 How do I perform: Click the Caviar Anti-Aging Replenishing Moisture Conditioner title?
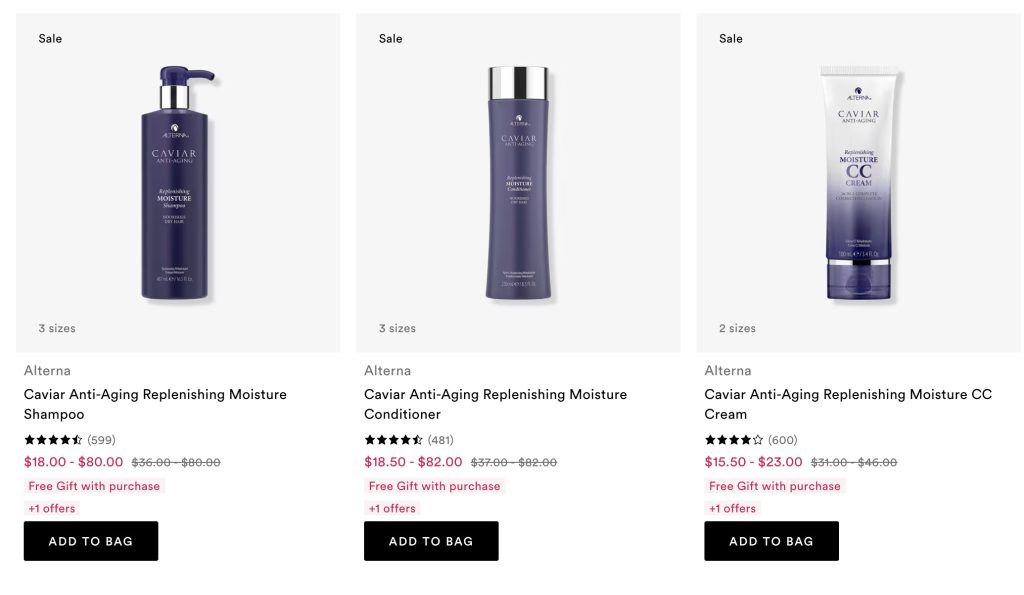pos(495,404)
